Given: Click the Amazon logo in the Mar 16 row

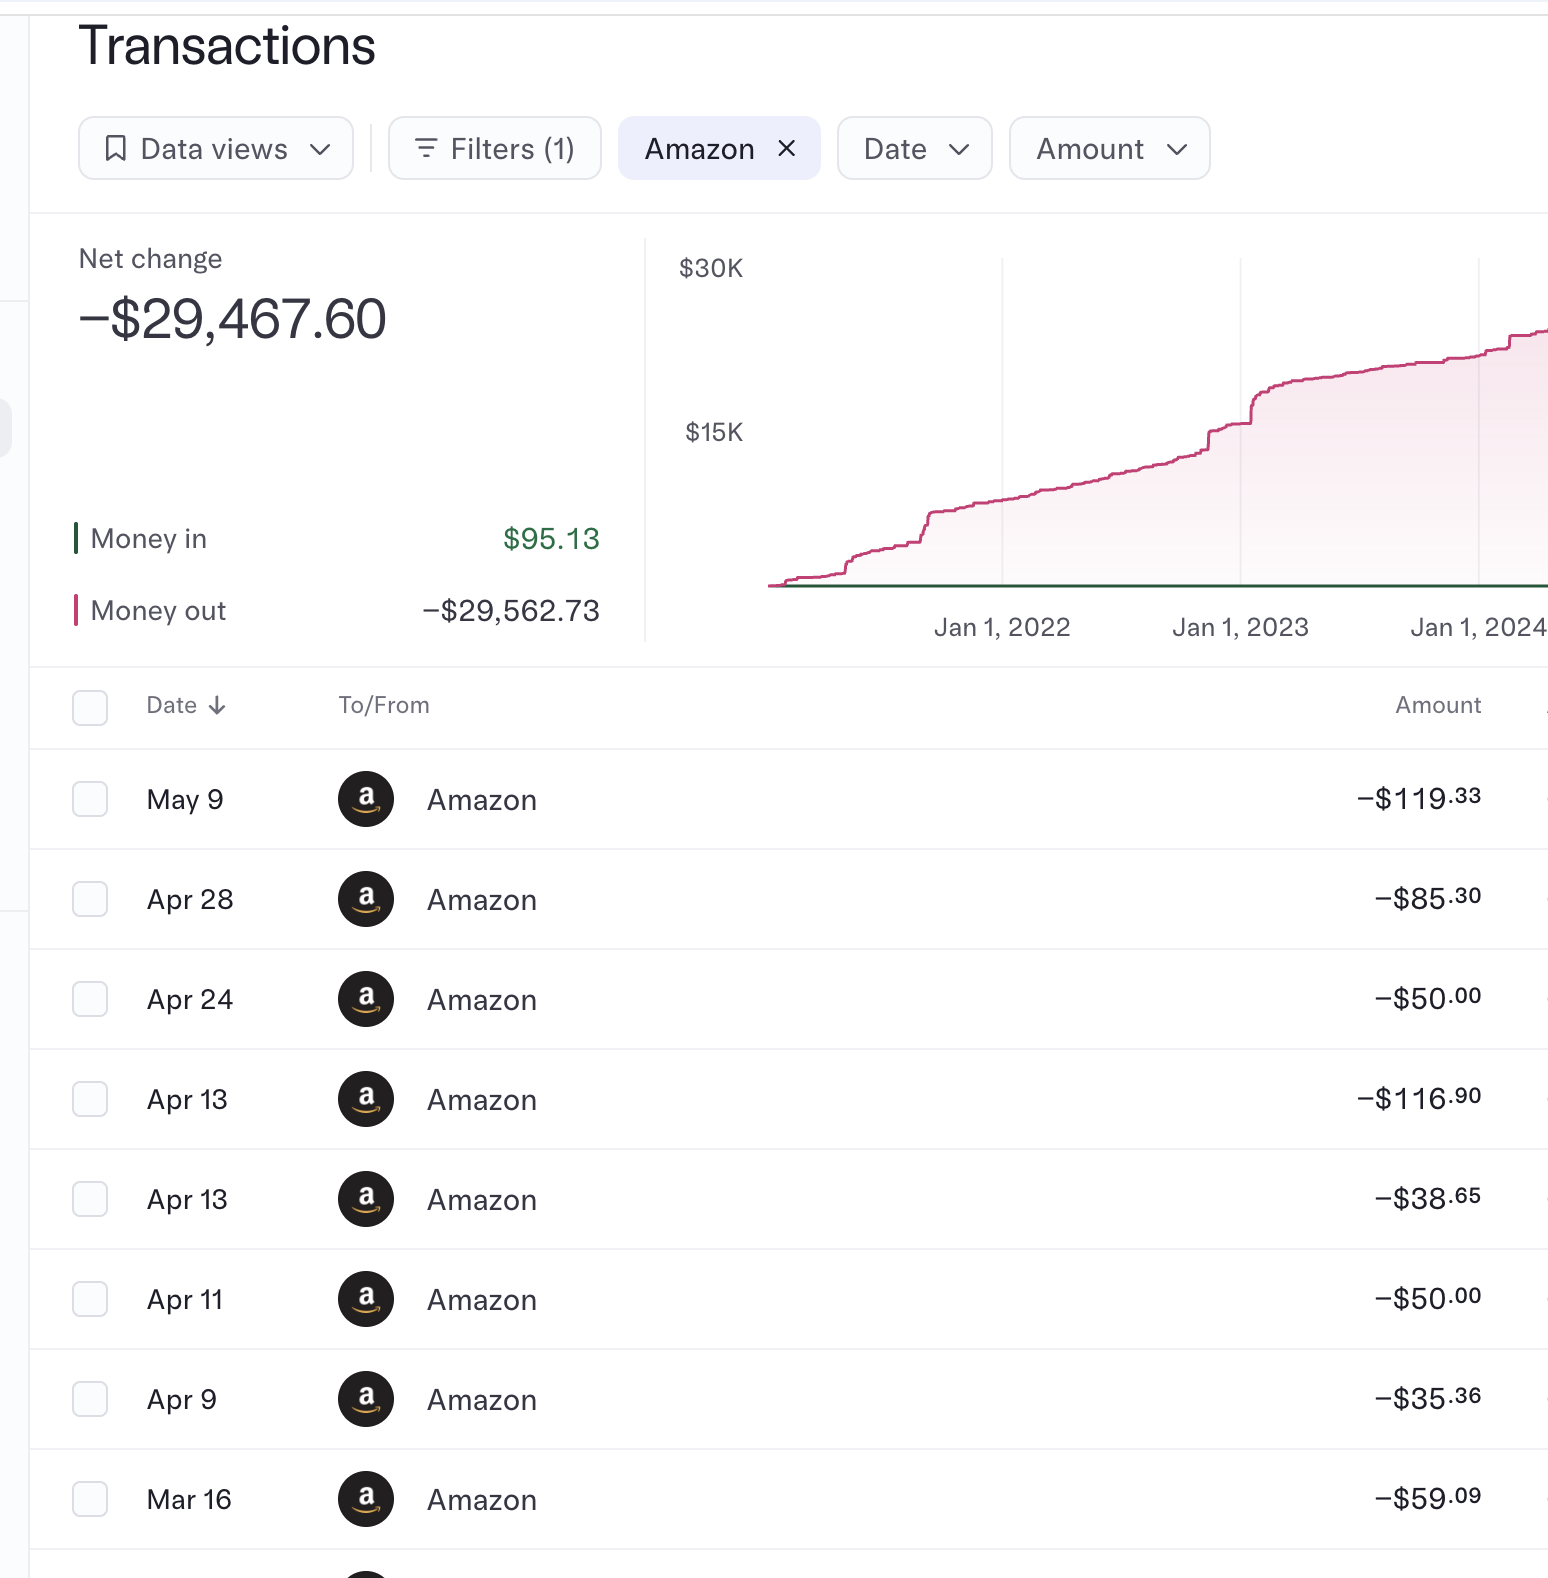Looking at the screenshot, I should [x=366, y=1499].
